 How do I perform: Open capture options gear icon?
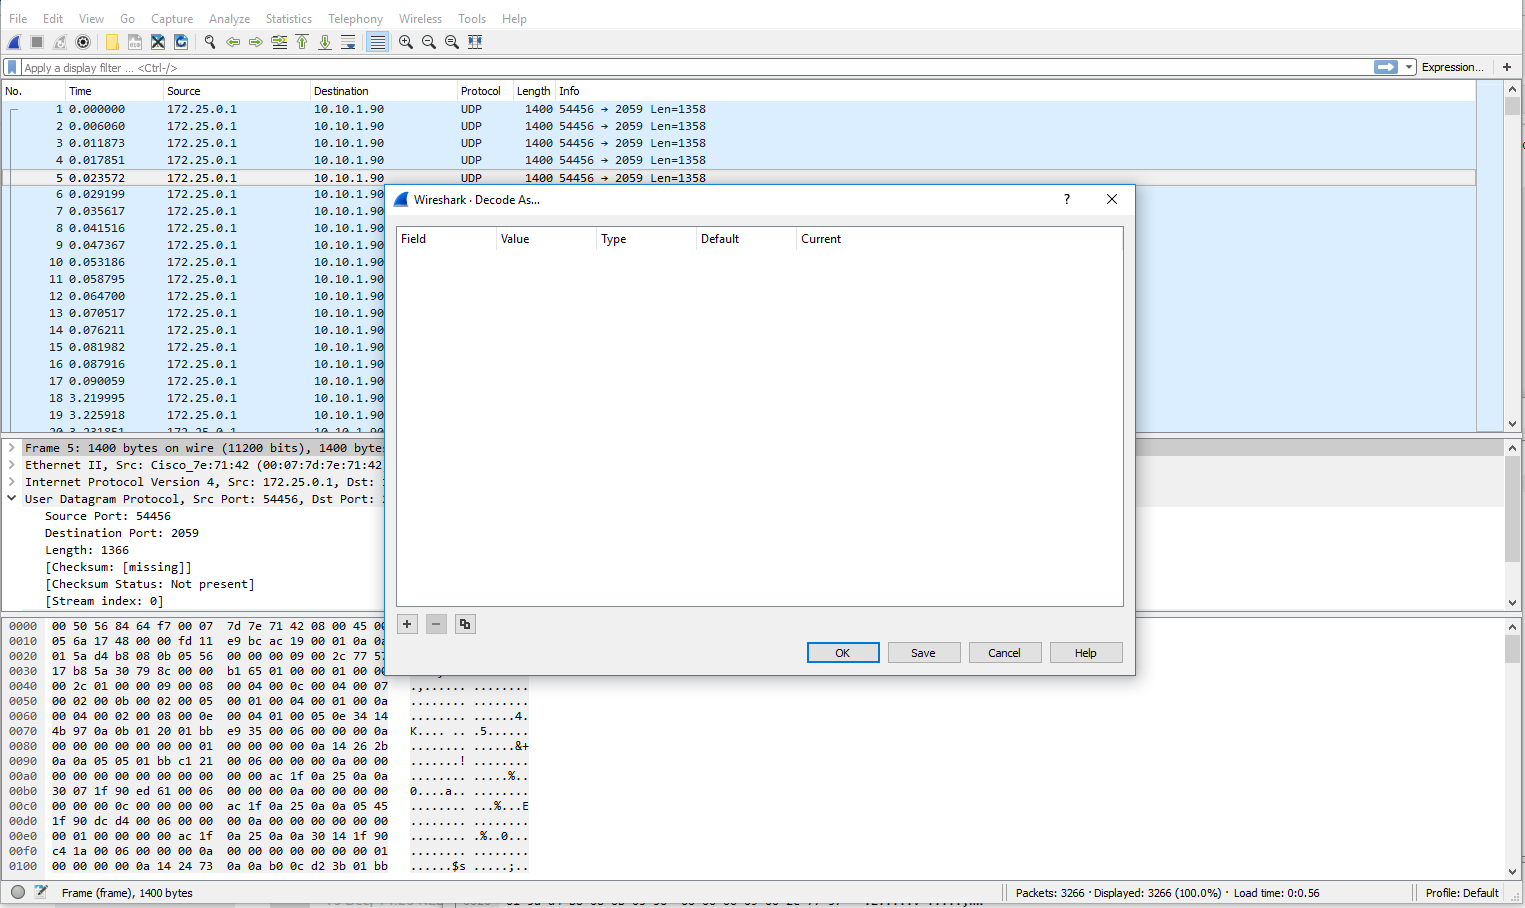click(x=83, y=42)
